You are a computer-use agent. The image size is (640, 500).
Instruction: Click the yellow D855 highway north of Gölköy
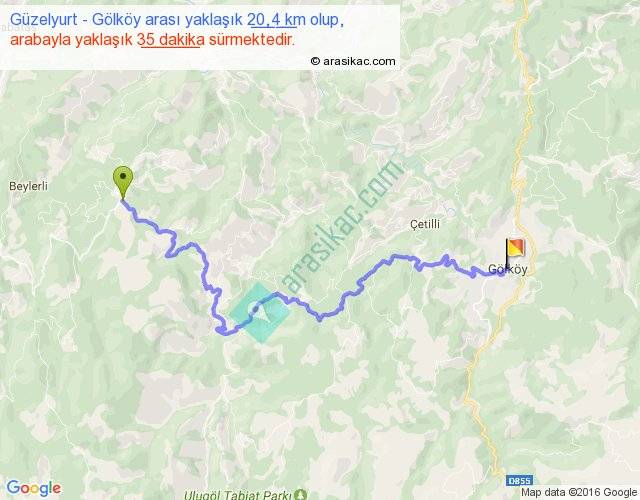tap(522, 122)
